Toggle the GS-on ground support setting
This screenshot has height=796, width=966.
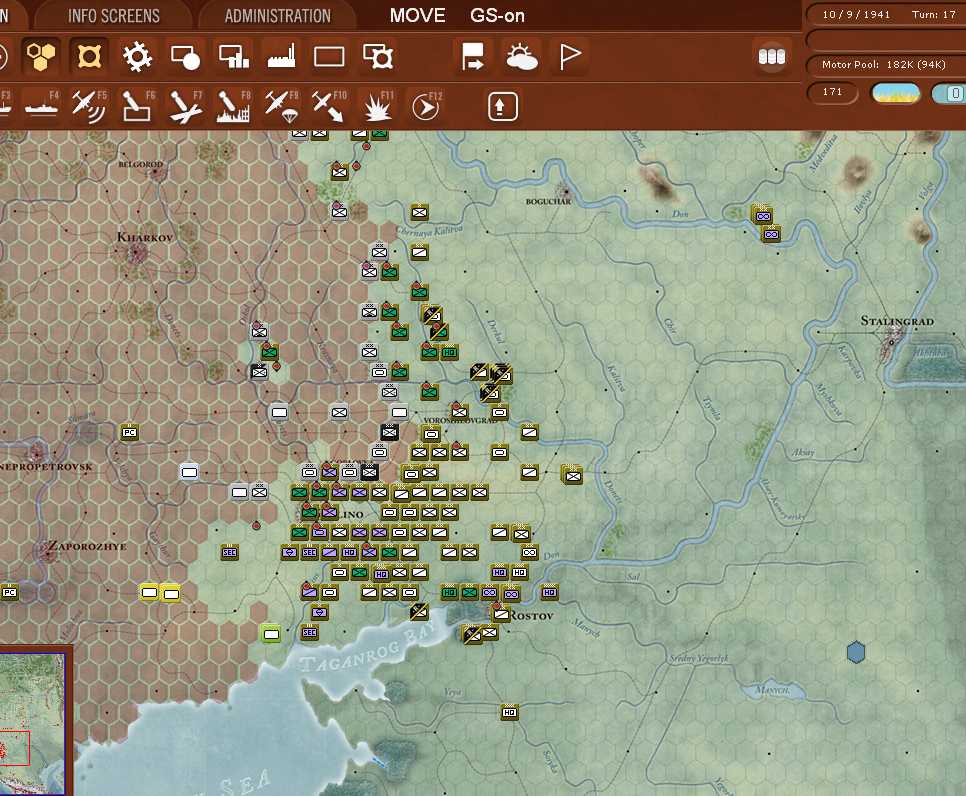(496, 15)
